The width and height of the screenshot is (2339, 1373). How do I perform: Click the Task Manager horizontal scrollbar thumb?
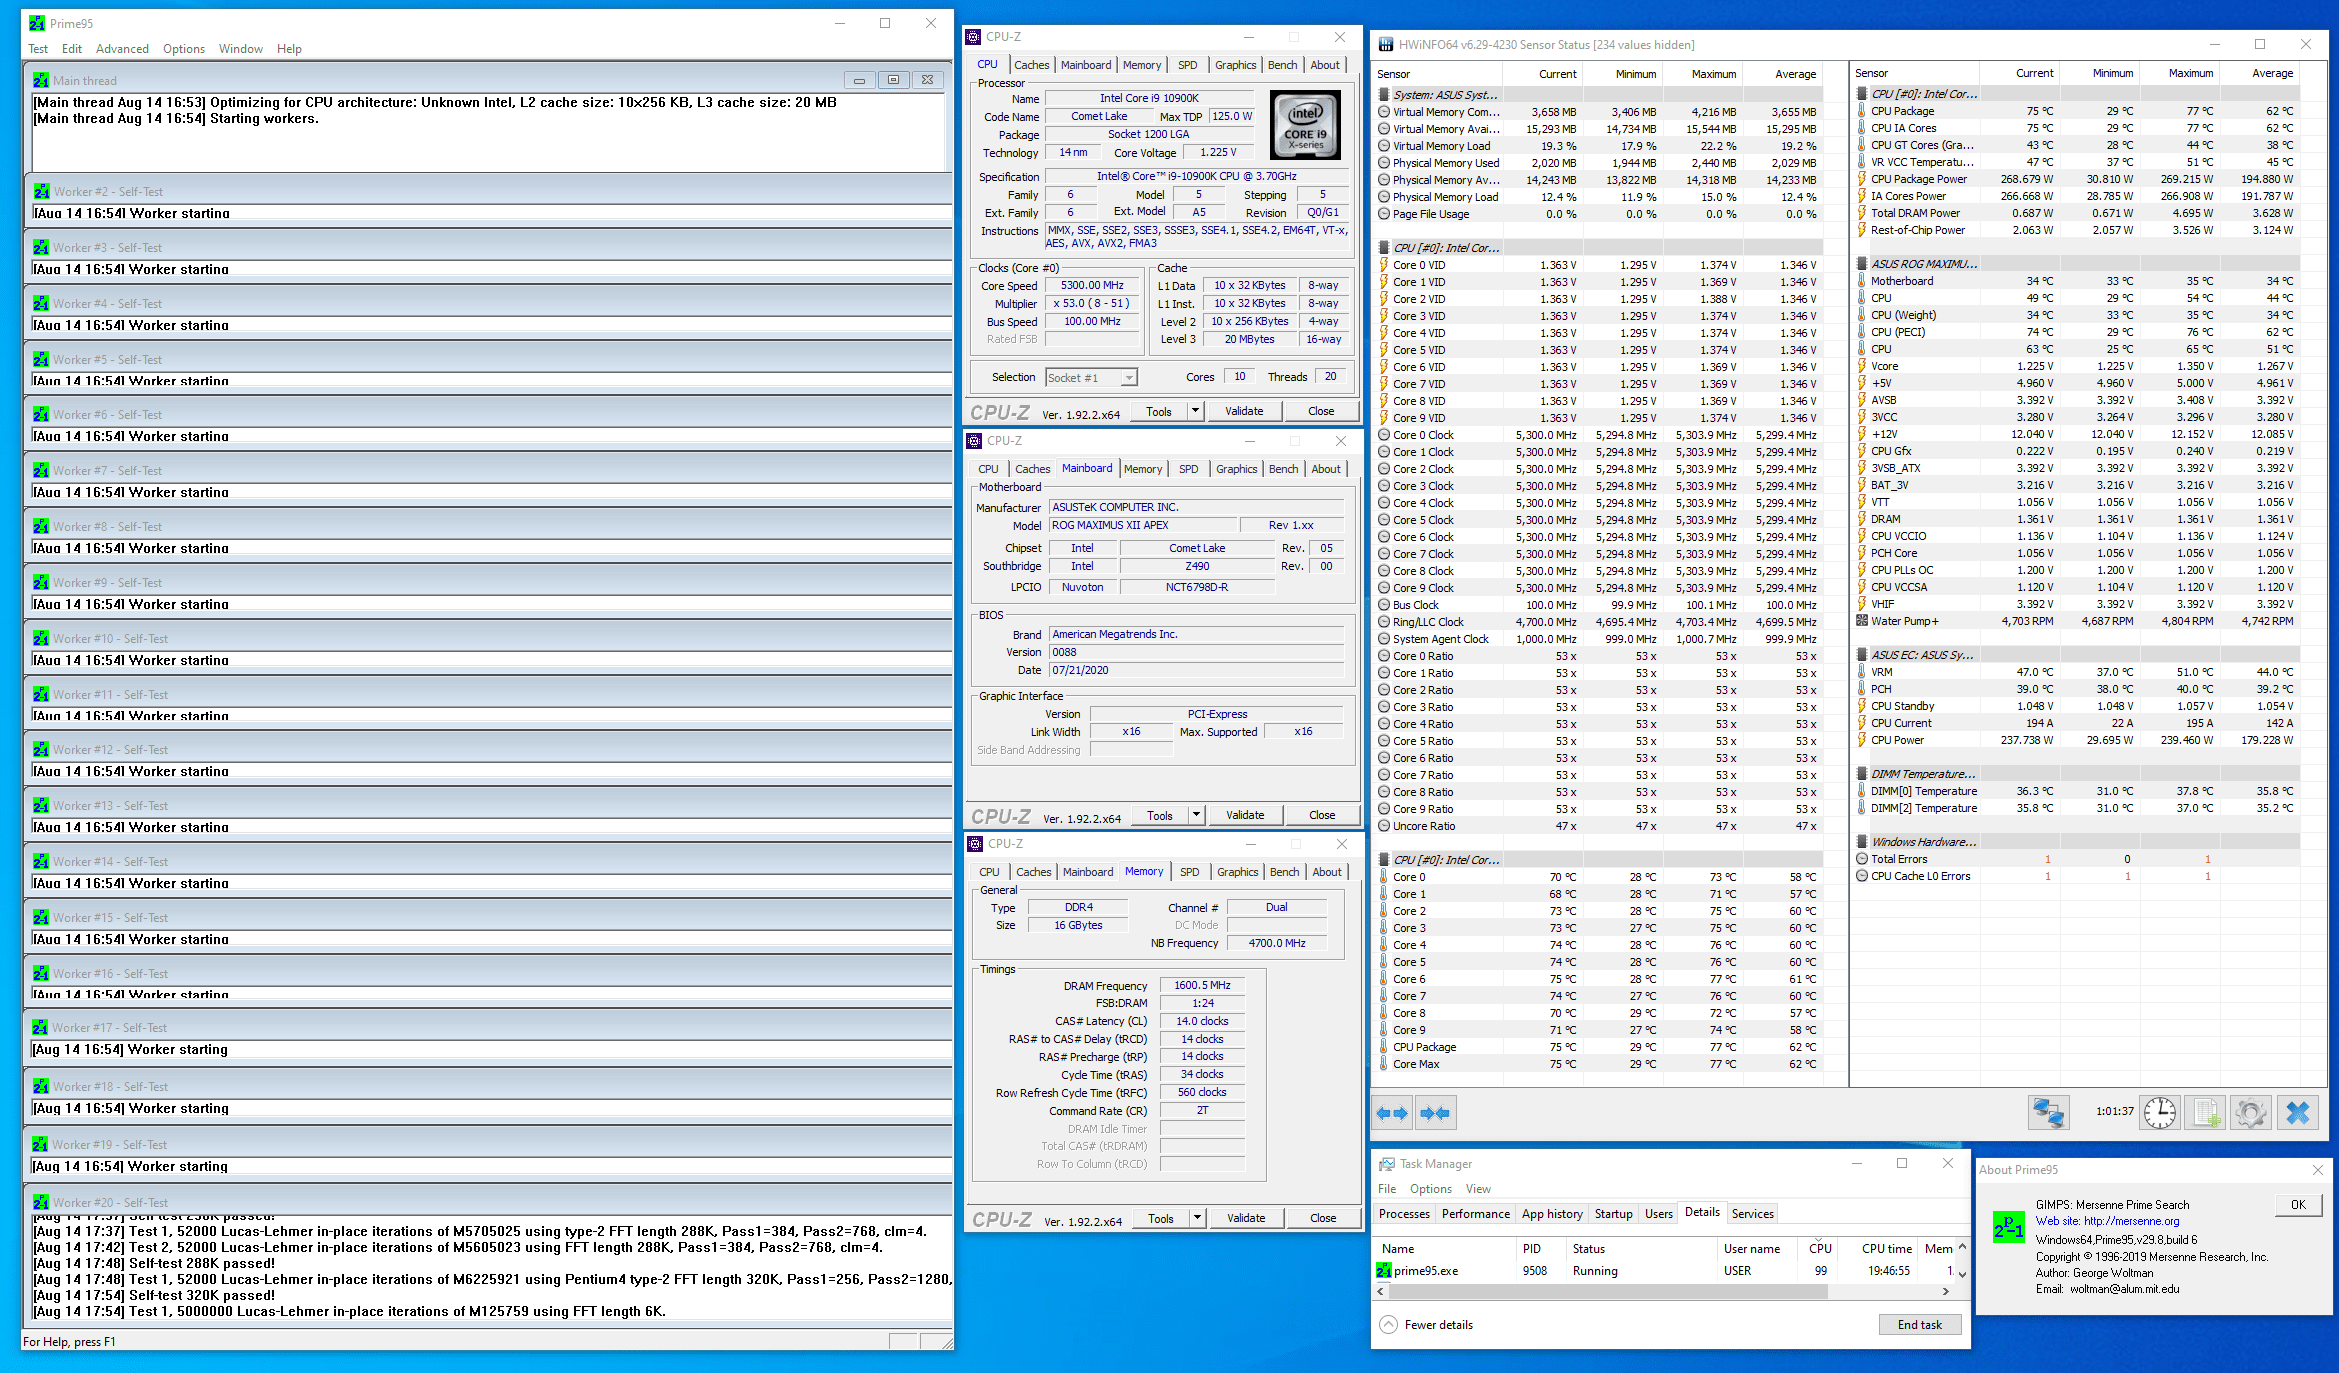(x=1608, y=1292)
